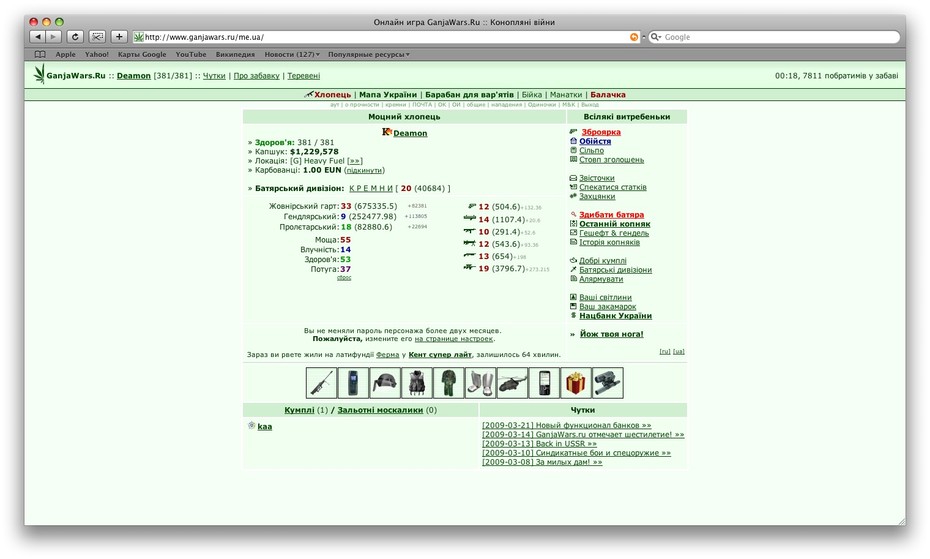Open news item Back in USSR

tap(539, 443)
